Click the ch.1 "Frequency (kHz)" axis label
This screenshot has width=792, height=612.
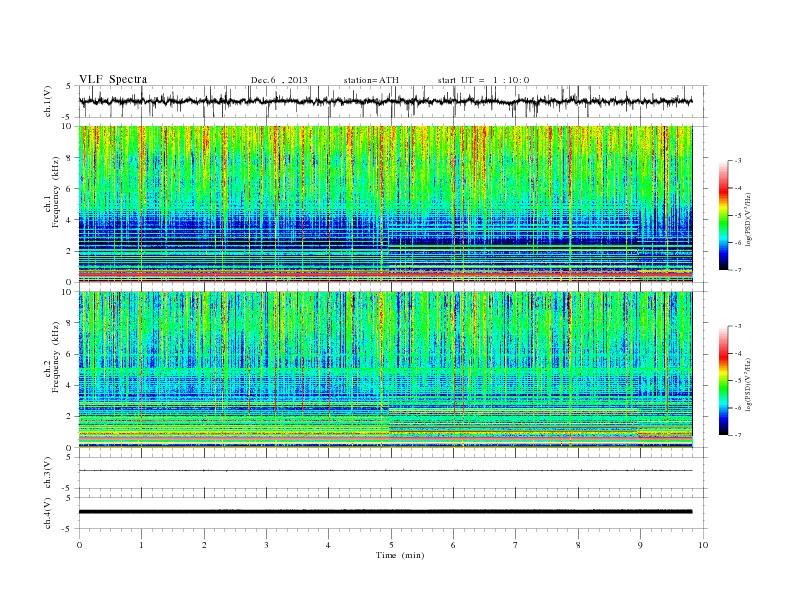click(x=56, y=192)
